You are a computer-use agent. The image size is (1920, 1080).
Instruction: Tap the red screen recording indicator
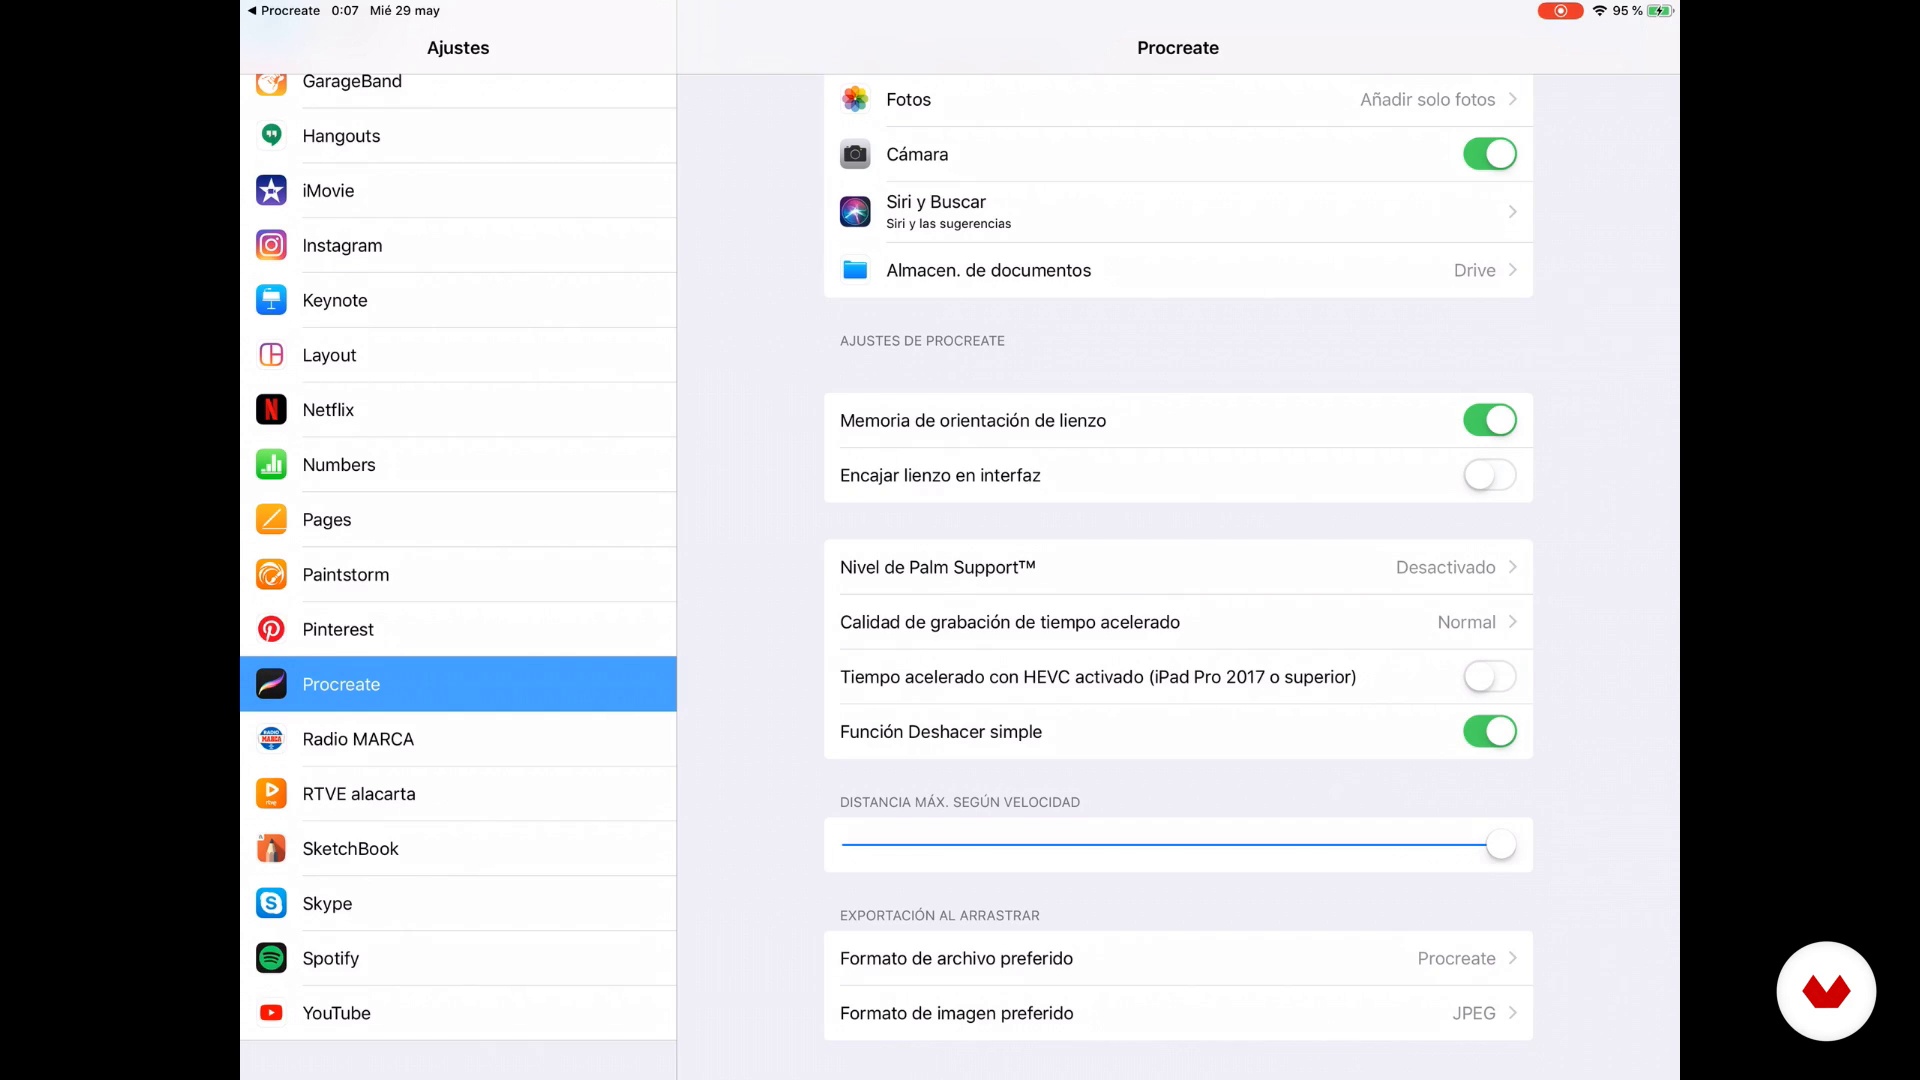(1560, 11)
